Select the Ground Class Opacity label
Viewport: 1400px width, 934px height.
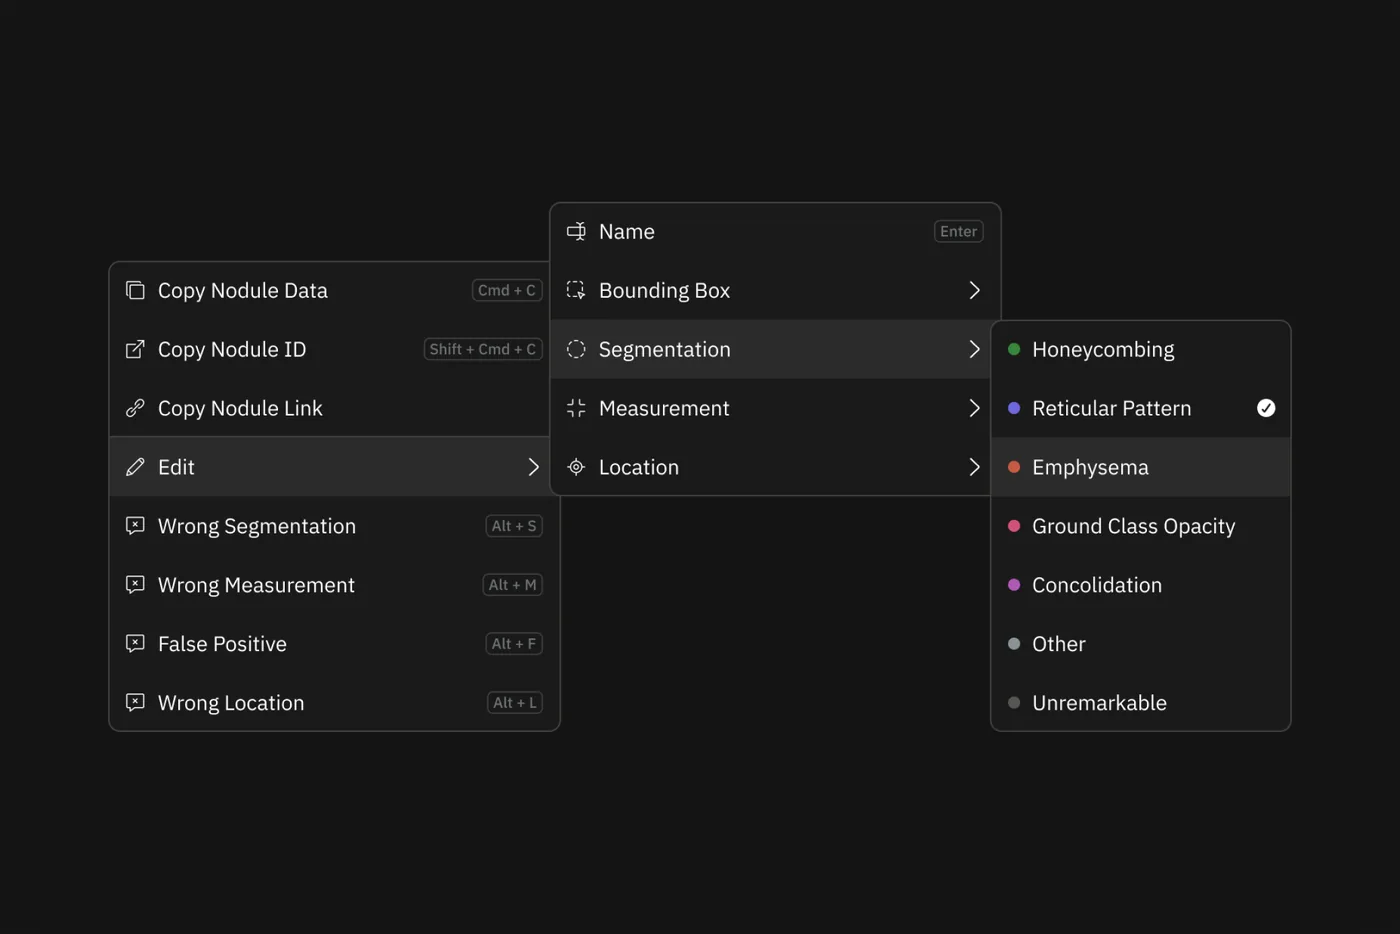point(1141,526)
